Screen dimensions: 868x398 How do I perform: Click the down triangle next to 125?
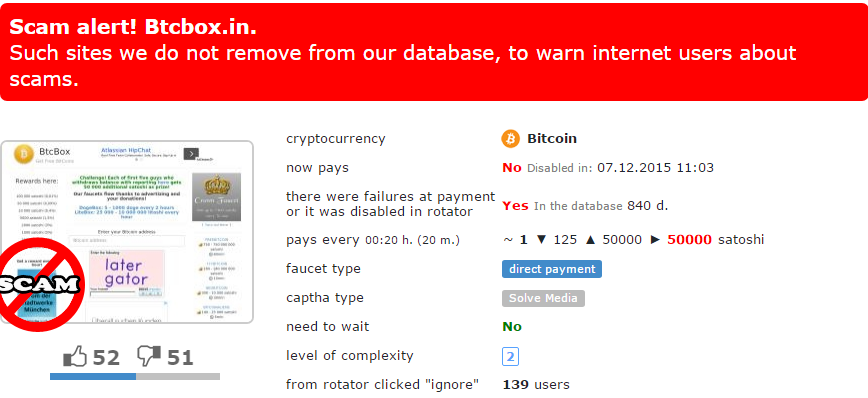point(541,240)
